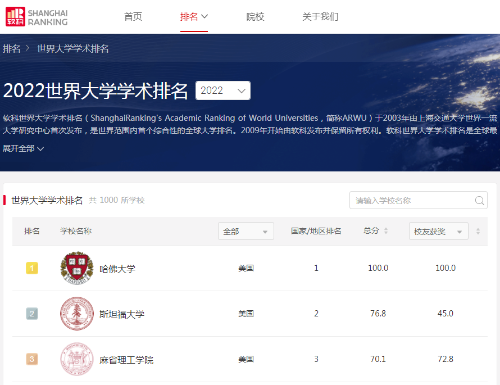Click the gold rank 1 badge
The width and height of the screenshot is (500, 385).
32,268
